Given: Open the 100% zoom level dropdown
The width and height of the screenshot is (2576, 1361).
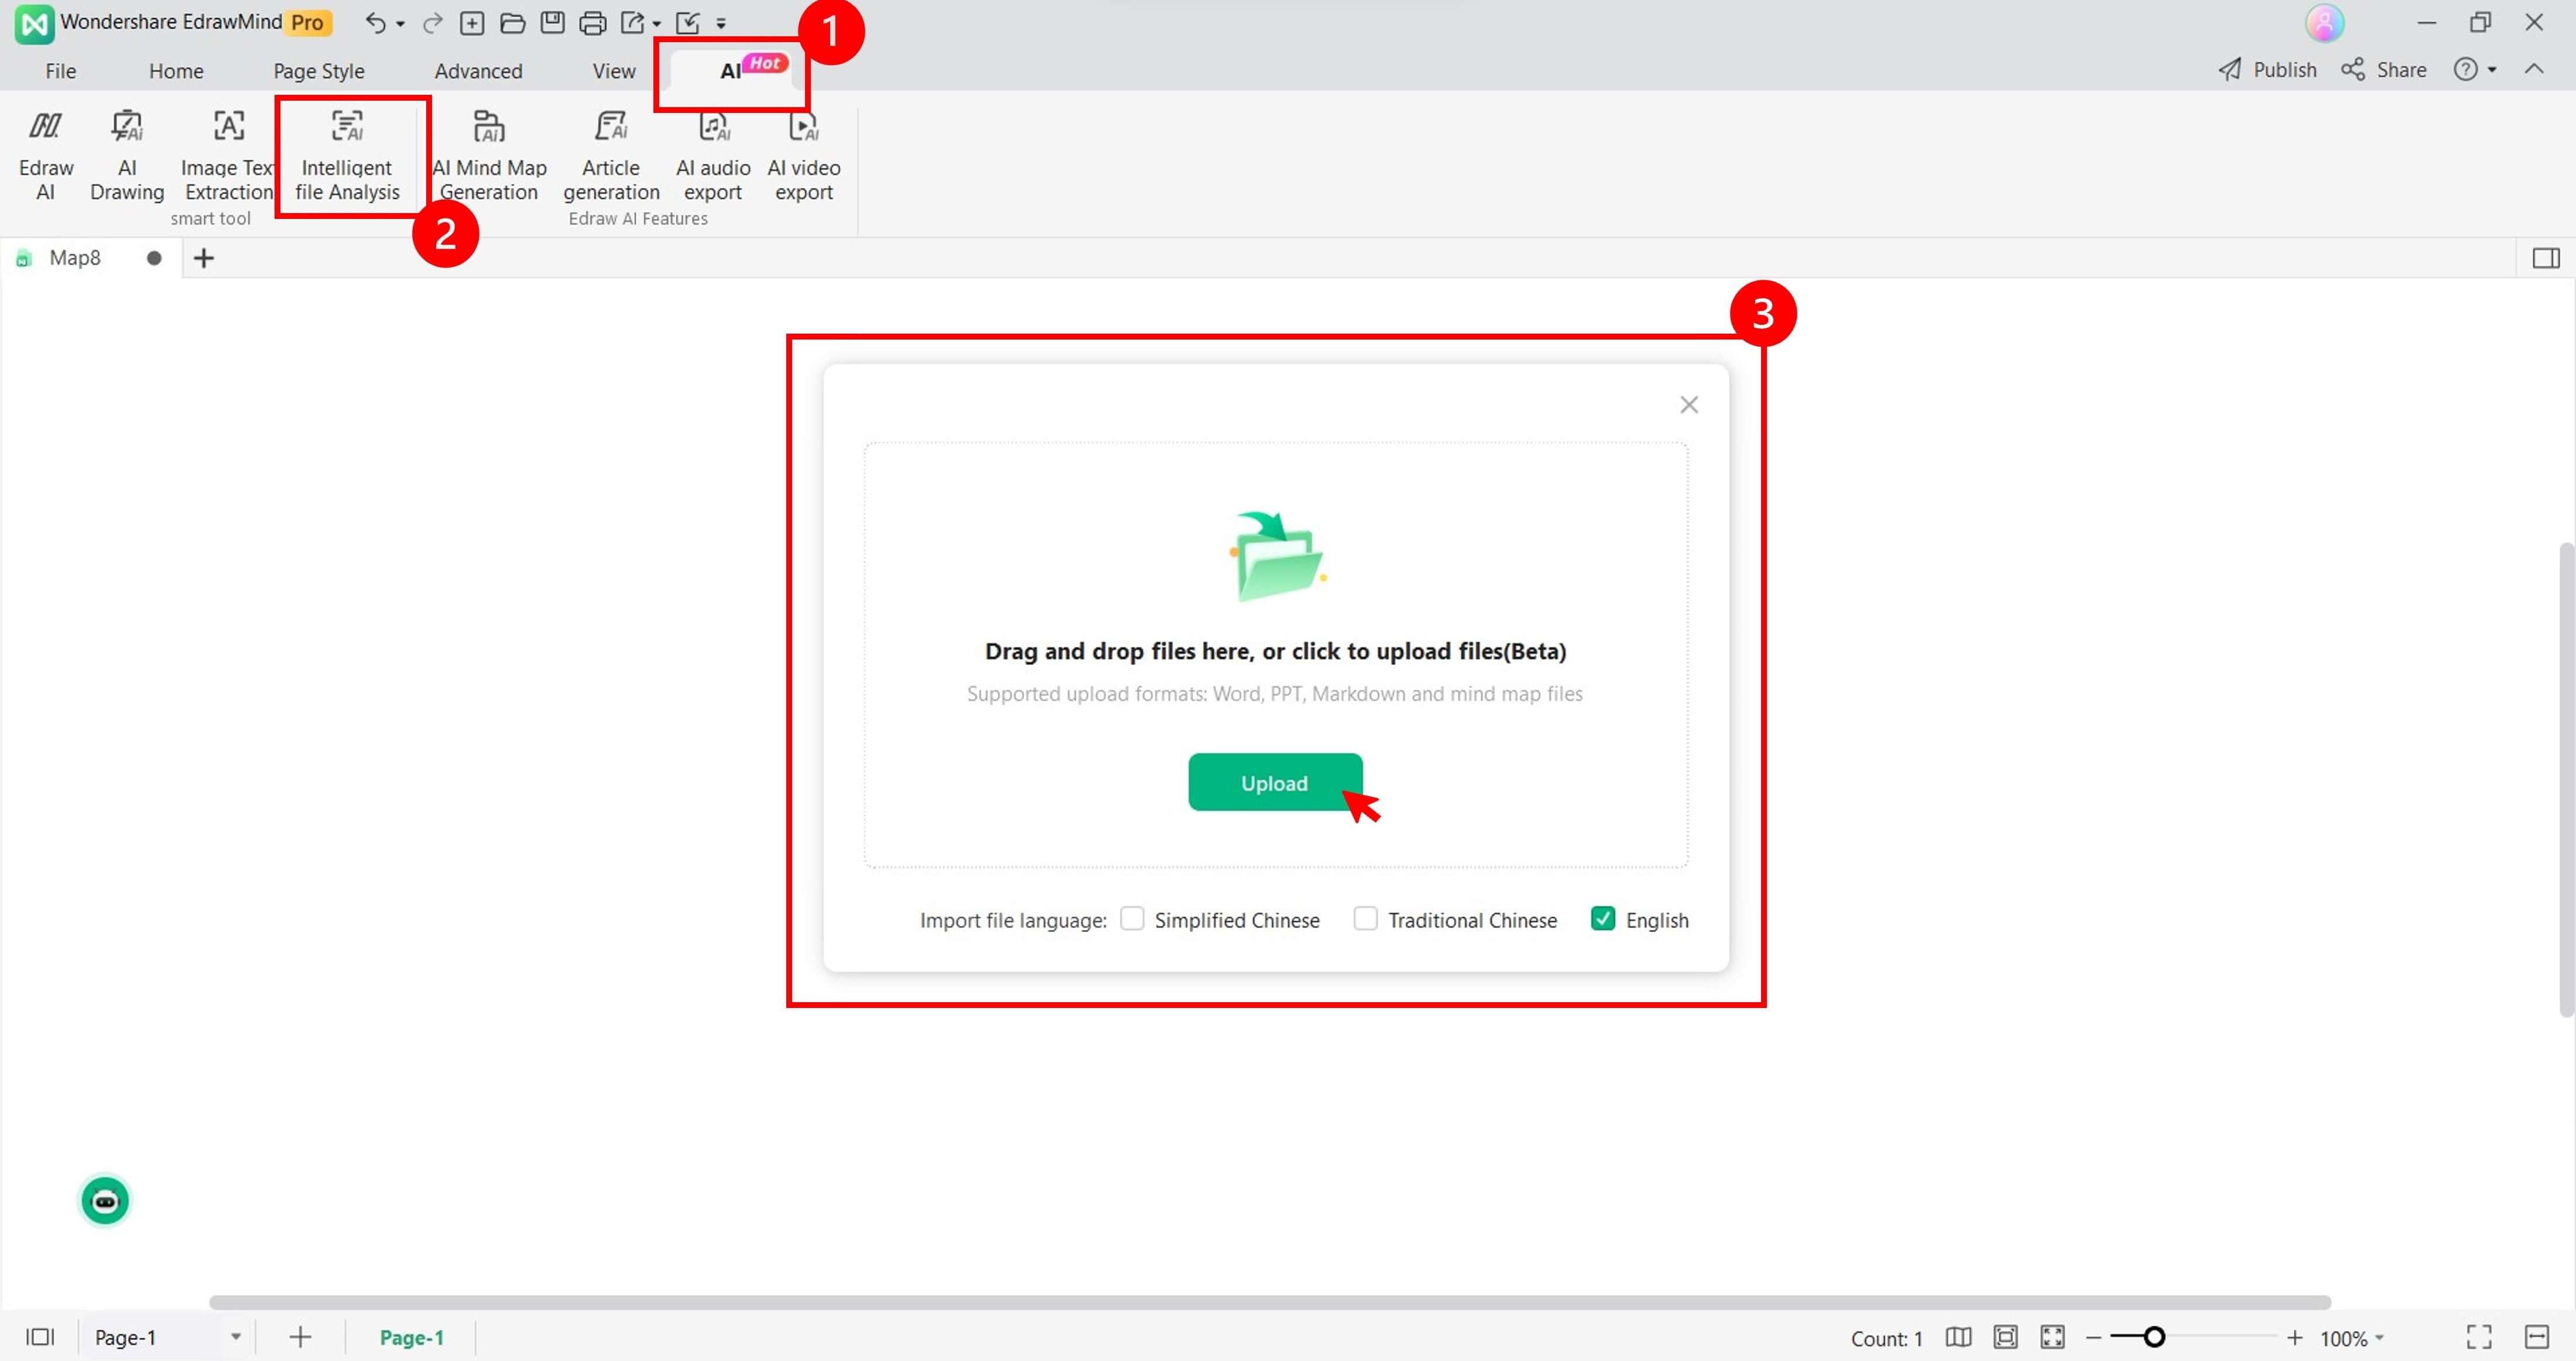Looking at the screenshot, I should (2379, 1338).
